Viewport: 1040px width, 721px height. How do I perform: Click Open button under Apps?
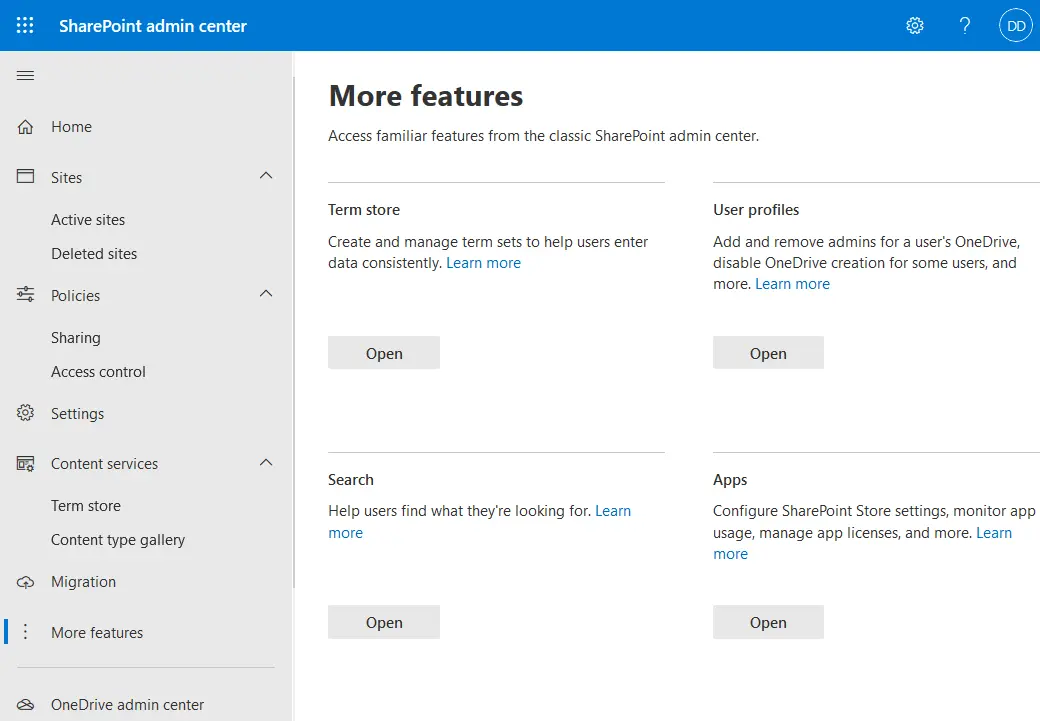pos(768,622)
